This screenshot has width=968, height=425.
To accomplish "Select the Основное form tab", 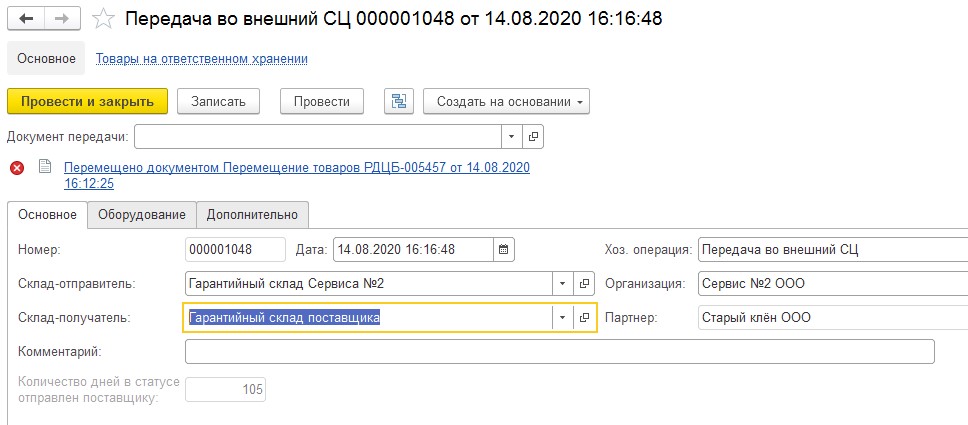I will coord(48,215).
